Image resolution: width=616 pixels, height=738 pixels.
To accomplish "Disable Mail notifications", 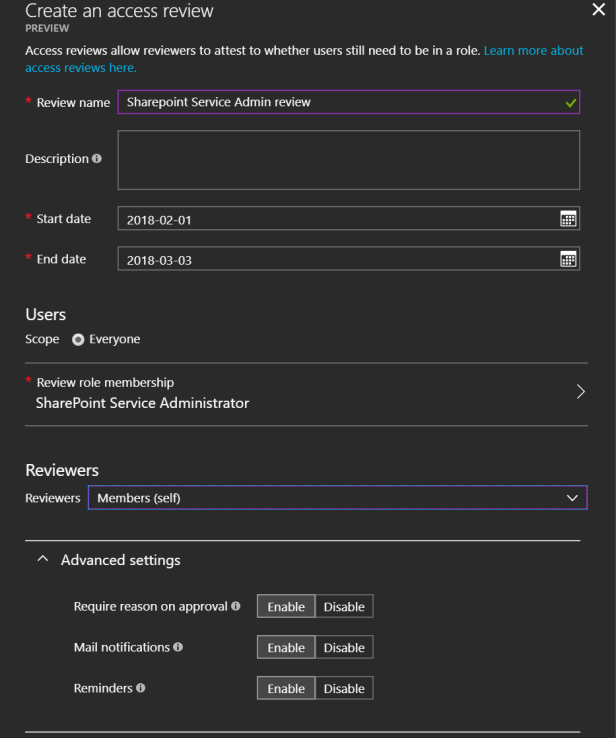I will tap(344, 648).
